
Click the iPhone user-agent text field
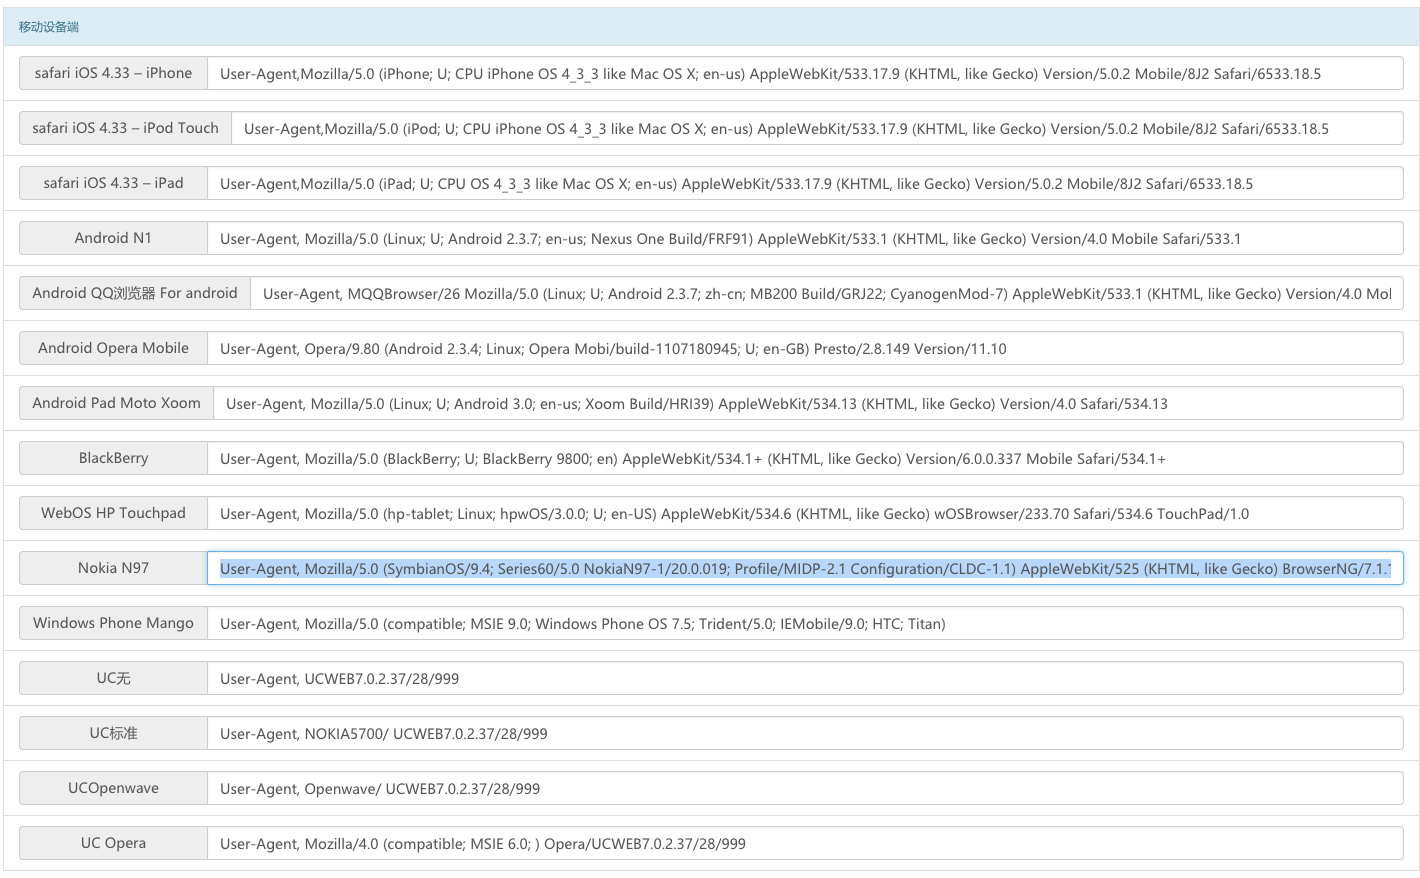tap(804, 73)
